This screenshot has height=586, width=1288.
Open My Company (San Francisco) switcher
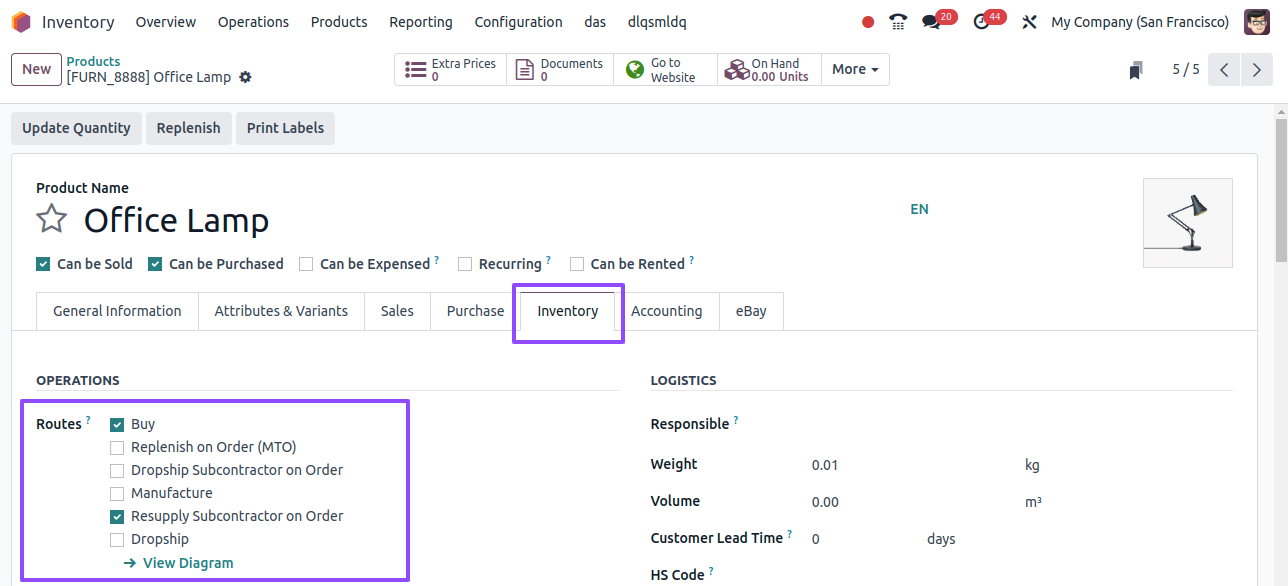[x=1140, y=22]
